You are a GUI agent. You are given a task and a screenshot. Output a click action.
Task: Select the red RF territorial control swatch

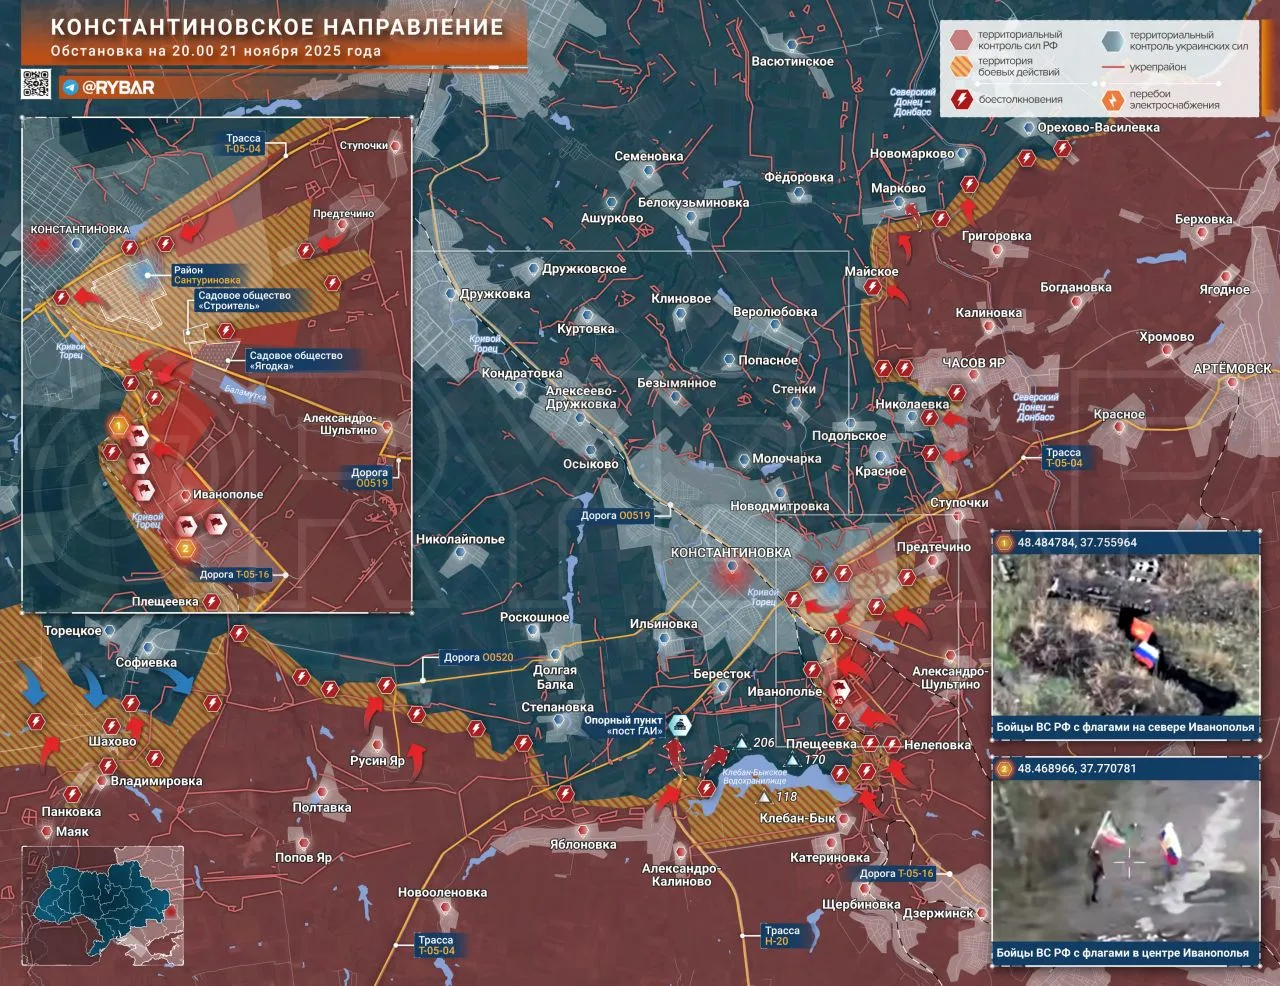click(962, 40)
